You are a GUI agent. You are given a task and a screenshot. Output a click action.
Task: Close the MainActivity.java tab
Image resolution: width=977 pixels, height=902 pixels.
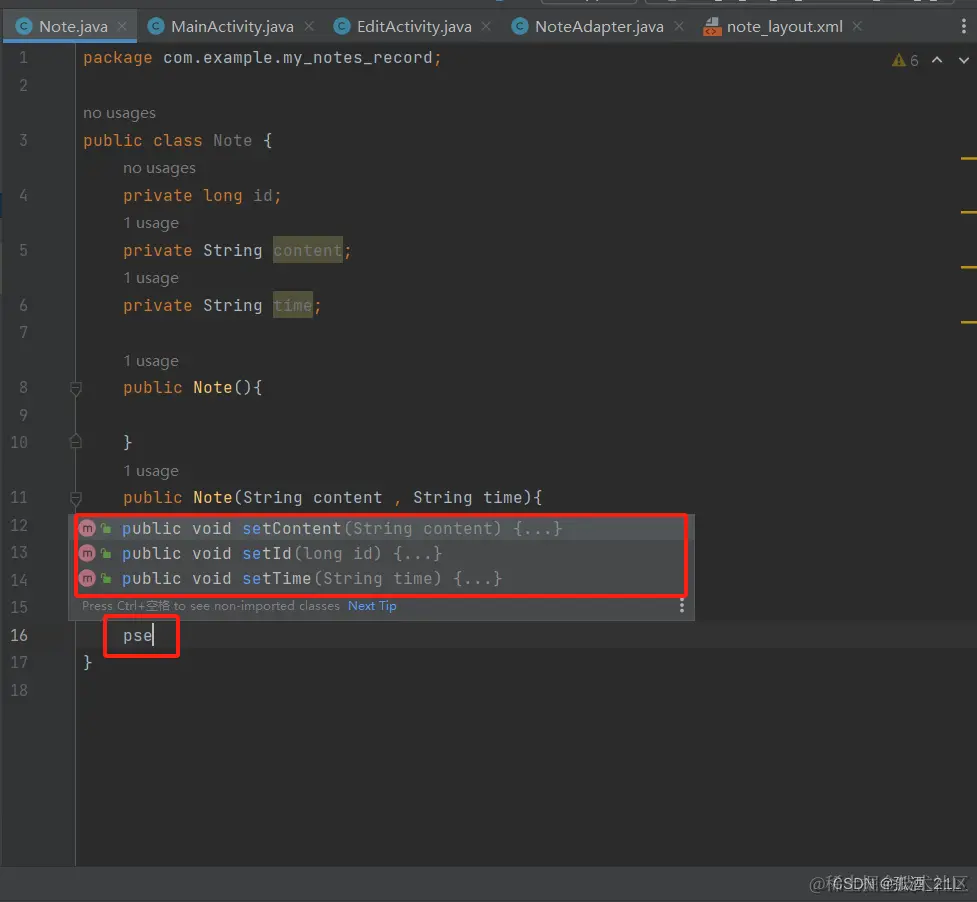tap(309, 26)
